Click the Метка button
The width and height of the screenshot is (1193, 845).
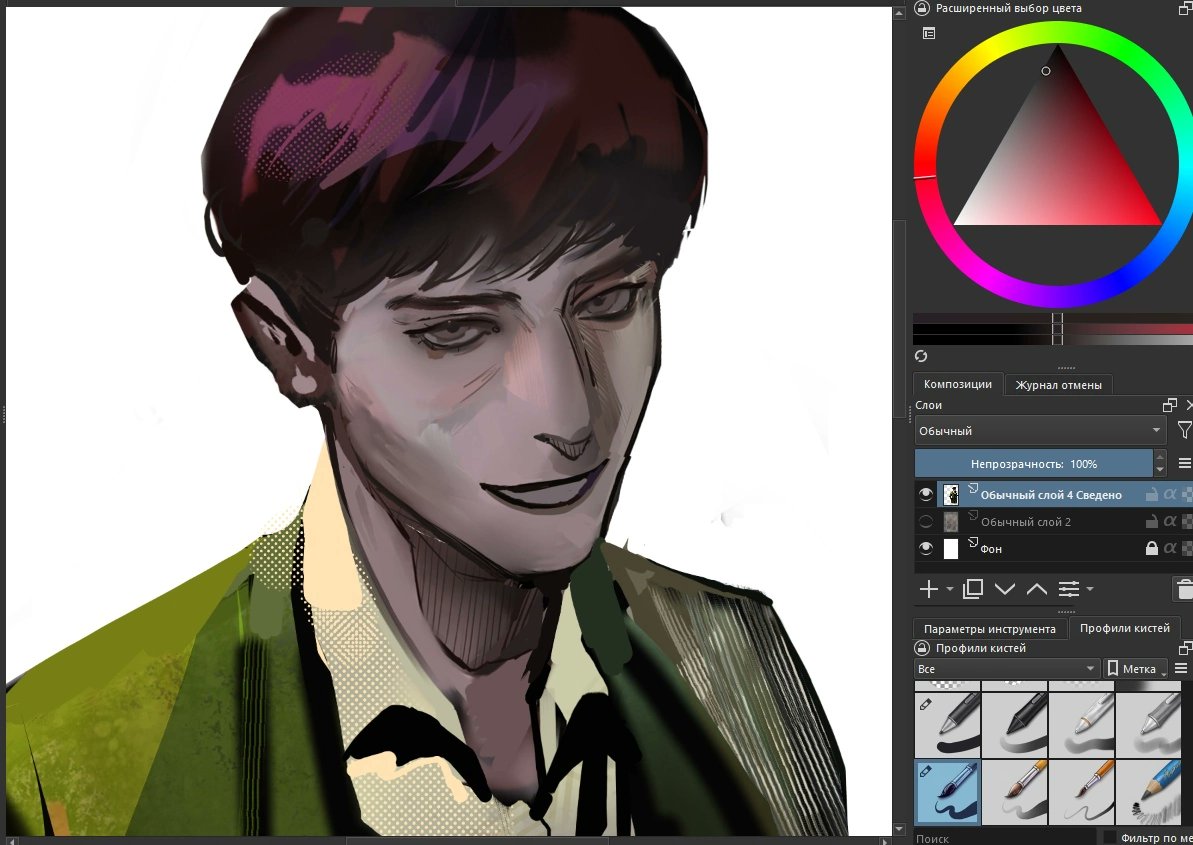(1136, 668)
